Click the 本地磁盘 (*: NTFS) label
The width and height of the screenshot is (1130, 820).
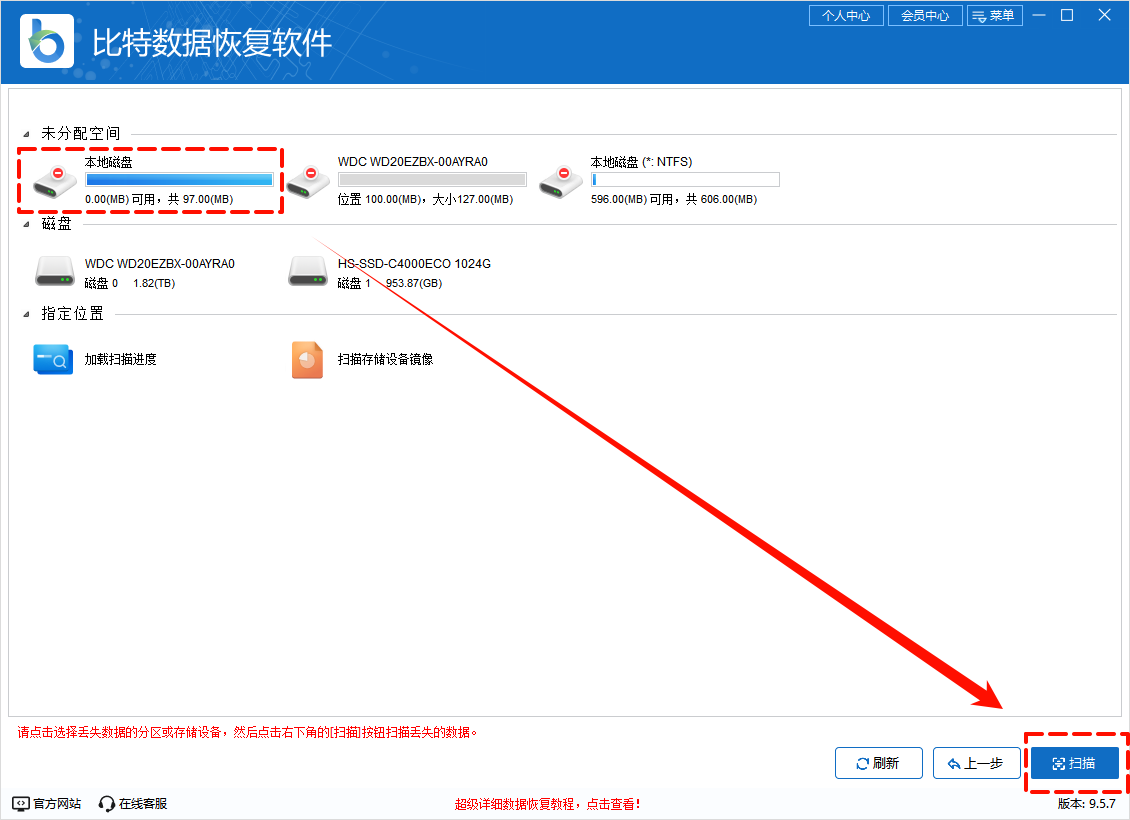pyautogui.click(x=641, y=162)
